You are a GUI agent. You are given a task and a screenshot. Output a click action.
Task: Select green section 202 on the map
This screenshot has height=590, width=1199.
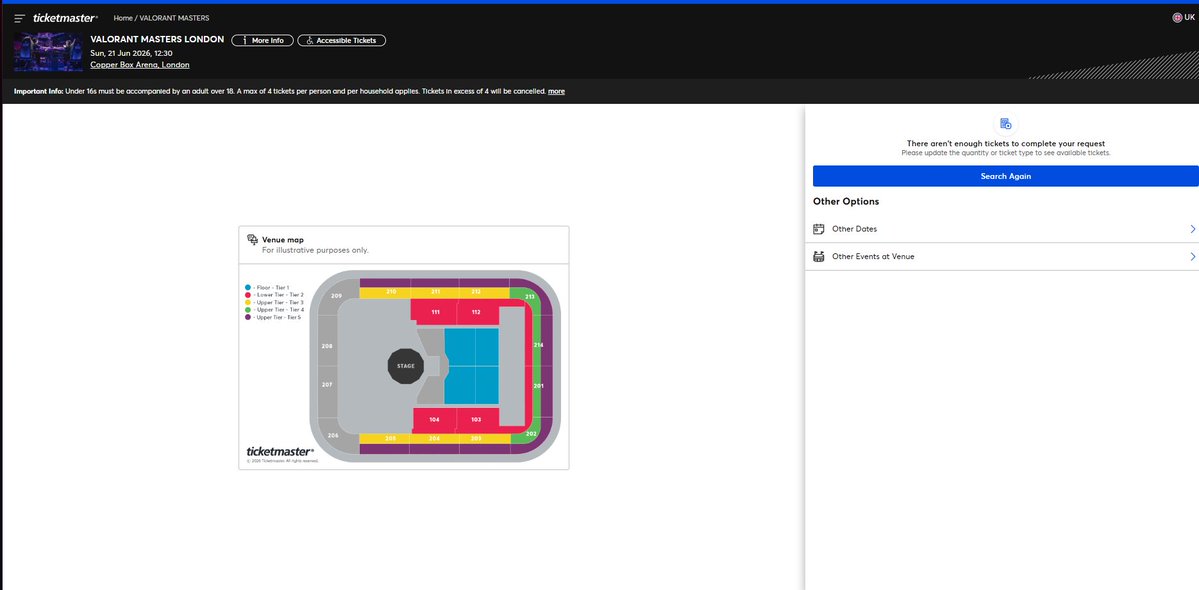point(531,434)
